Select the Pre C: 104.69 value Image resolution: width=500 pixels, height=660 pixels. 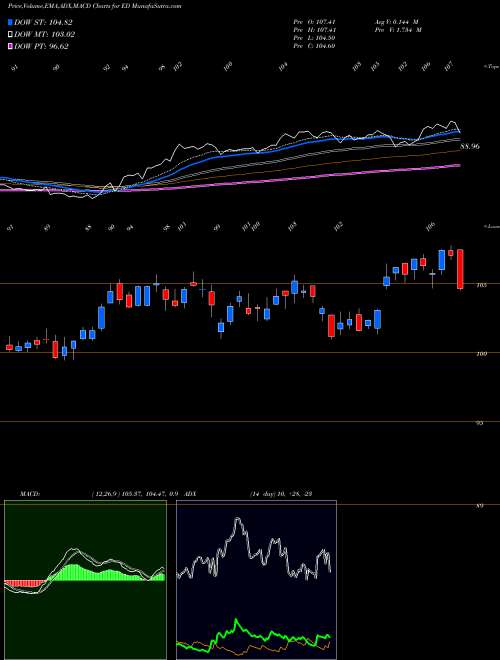(x=314, y=46)
